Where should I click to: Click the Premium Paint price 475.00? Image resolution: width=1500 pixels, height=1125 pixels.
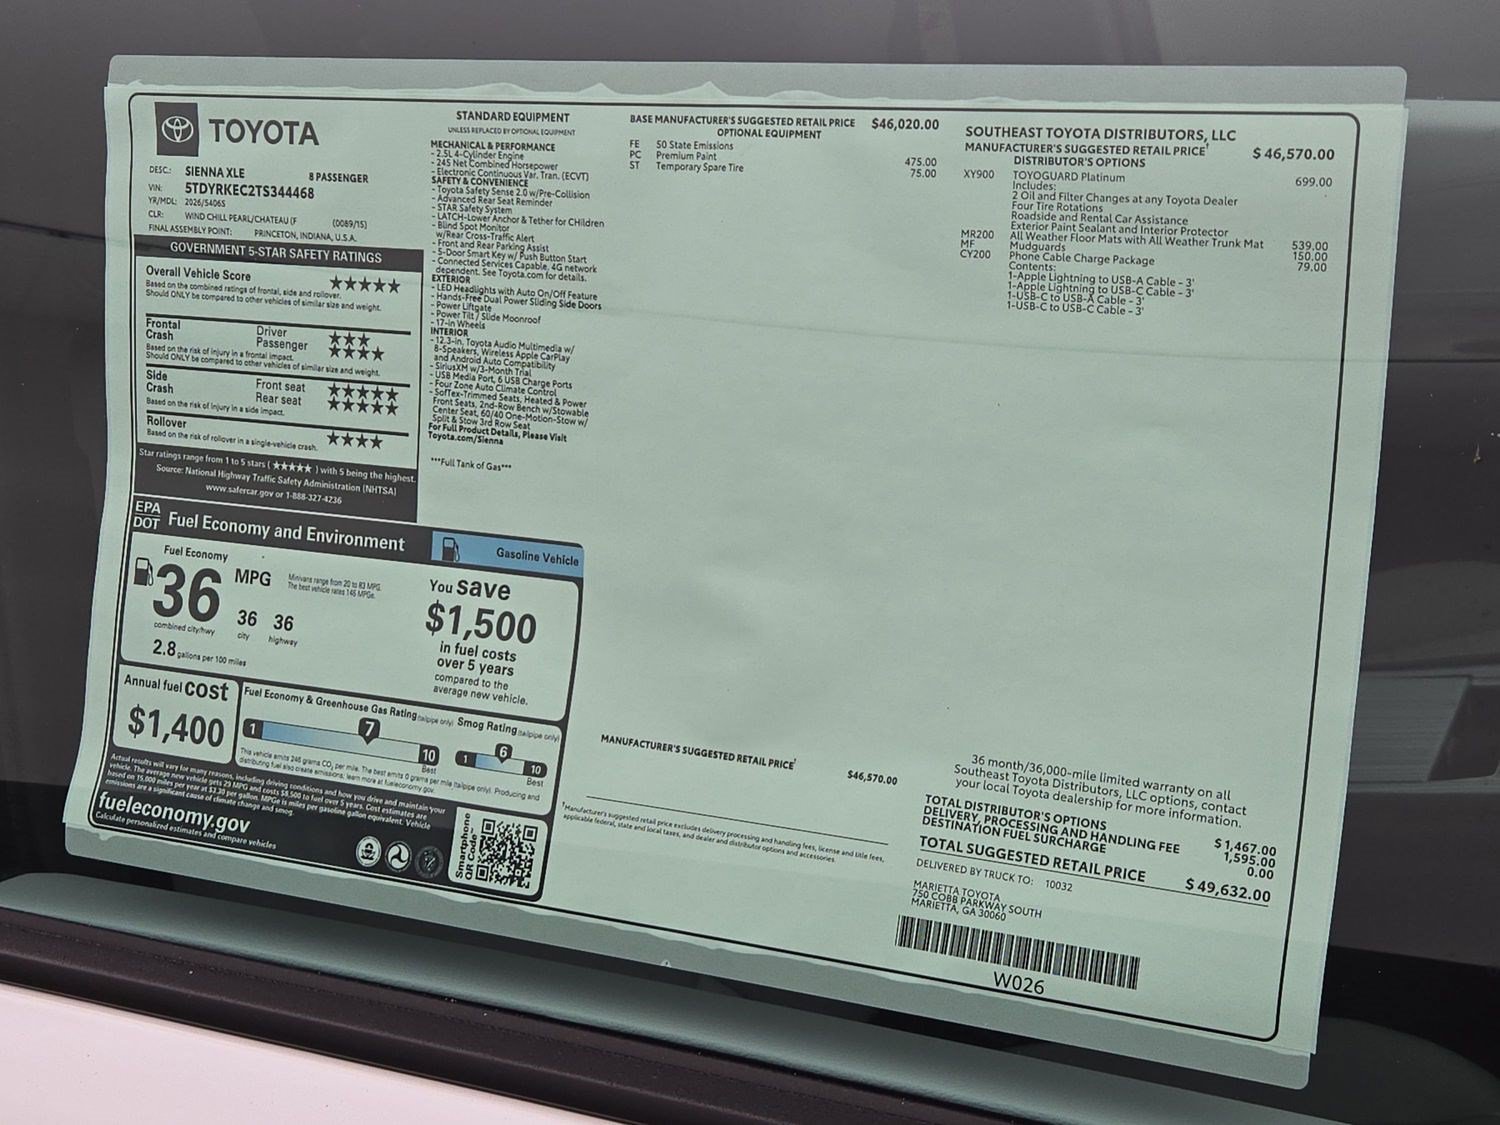pos(921,162)
